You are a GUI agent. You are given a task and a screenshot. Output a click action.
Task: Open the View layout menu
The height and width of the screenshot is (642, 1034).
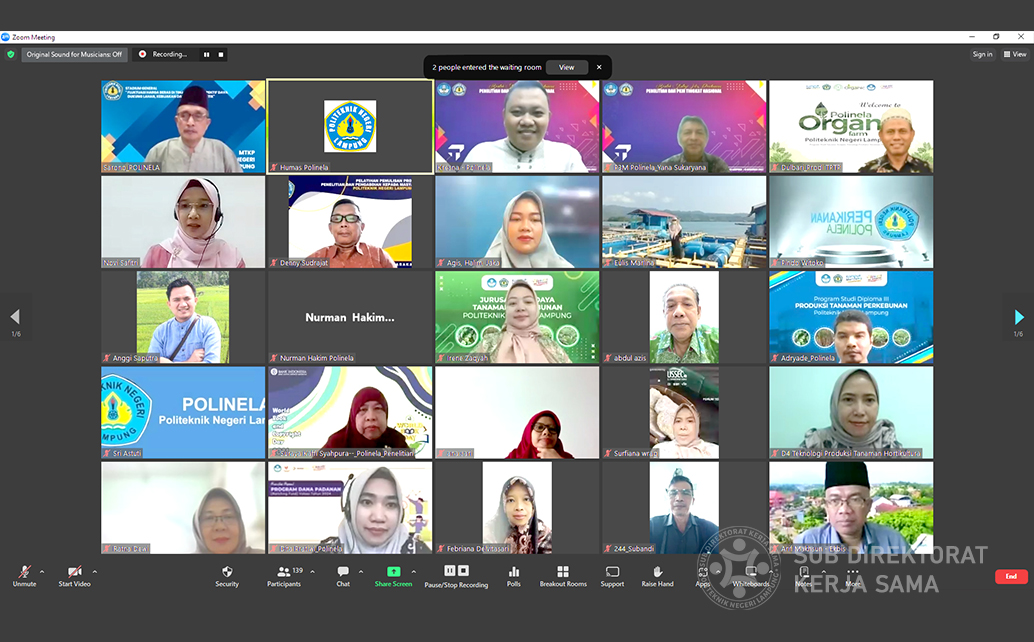[1015, 54]
